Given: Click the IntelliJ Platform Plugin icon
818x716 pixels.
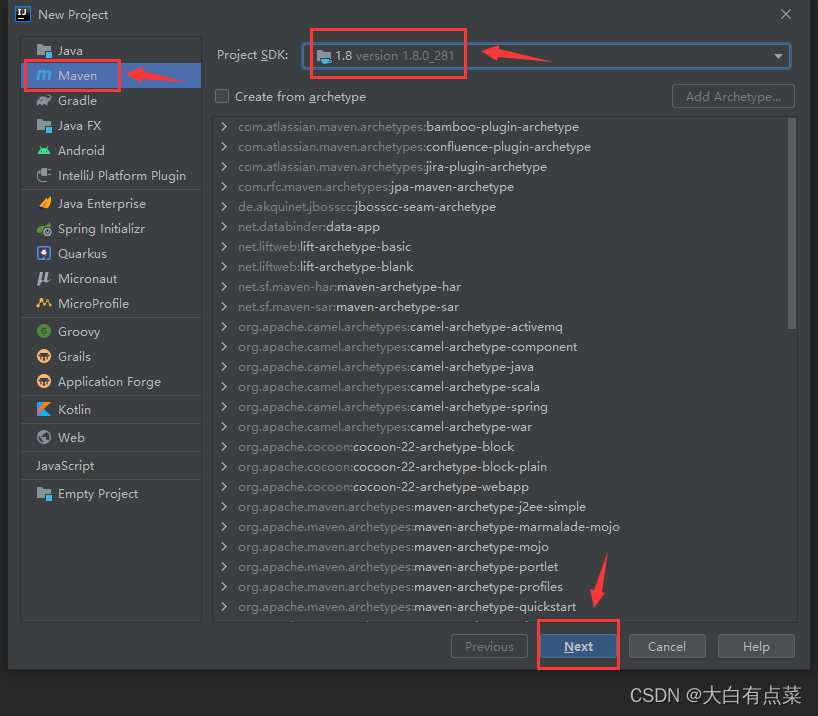Looking at the screenshot, I should click(44, 175).
